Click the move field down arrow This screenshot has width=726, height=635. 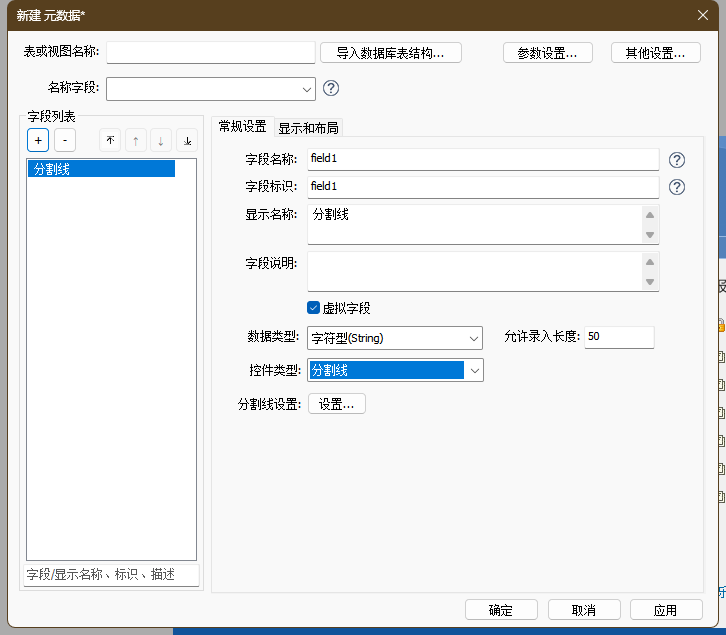tap(161, 141)
